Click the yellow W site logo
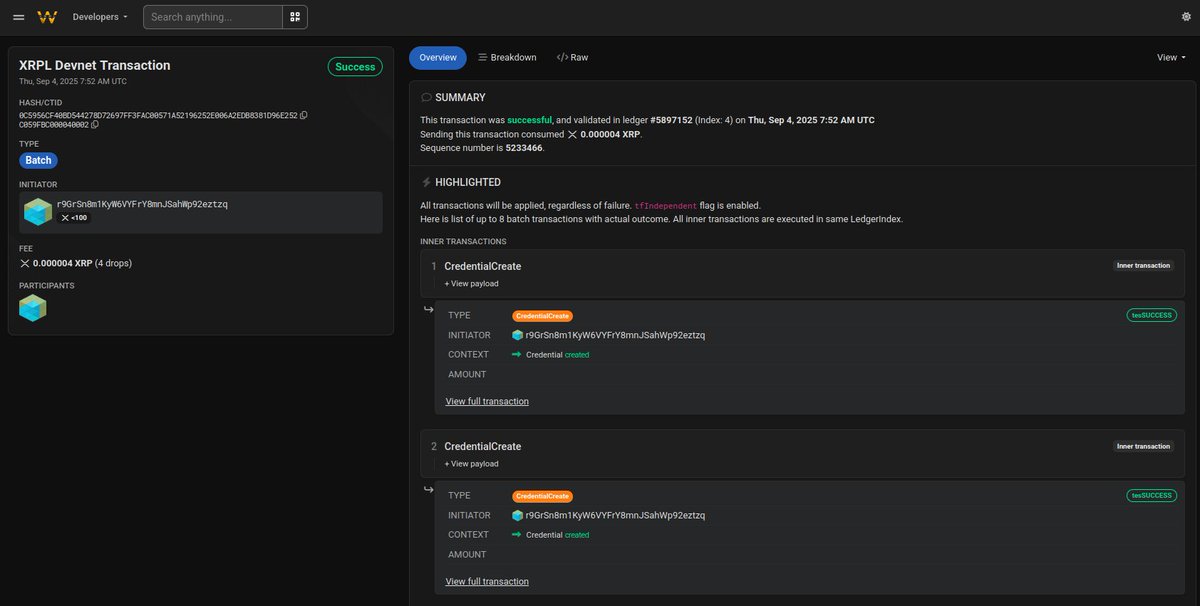1200x606 pixels. pyautogui.click(x=47, y=17)
